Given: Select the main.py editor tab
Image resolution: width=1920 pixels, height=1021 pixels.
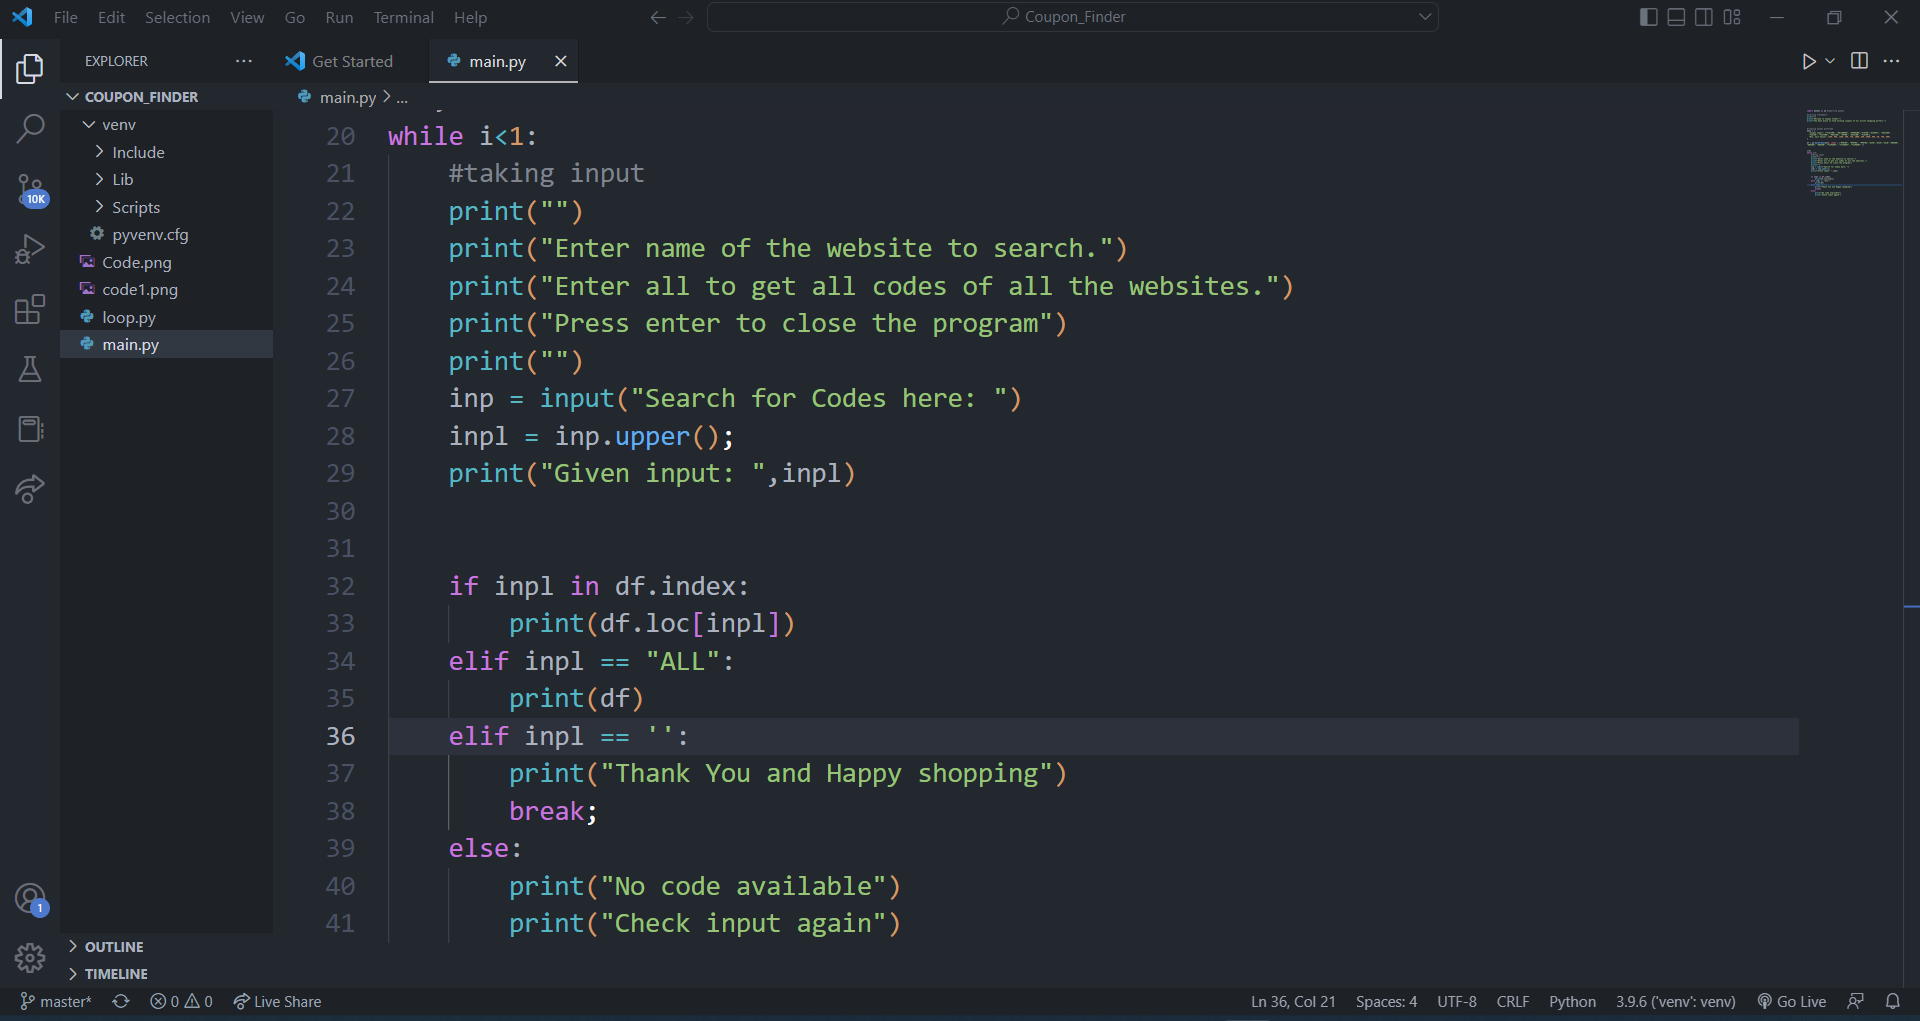Looking at the screenshot, I should point(496,61).
